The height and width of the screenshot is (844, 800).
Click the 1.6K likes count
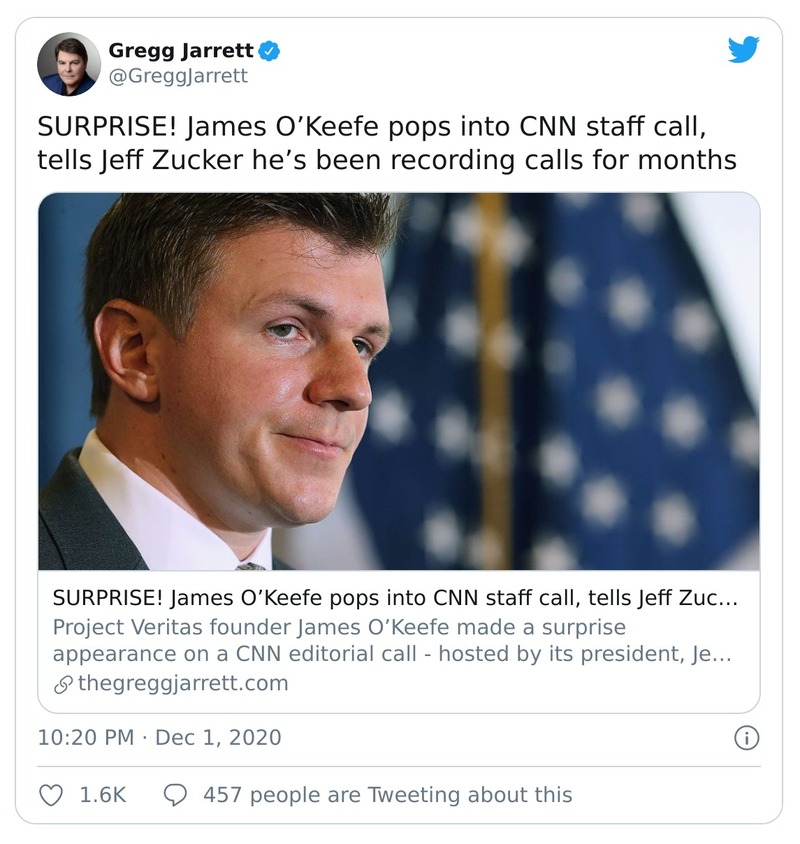(103, 795)
